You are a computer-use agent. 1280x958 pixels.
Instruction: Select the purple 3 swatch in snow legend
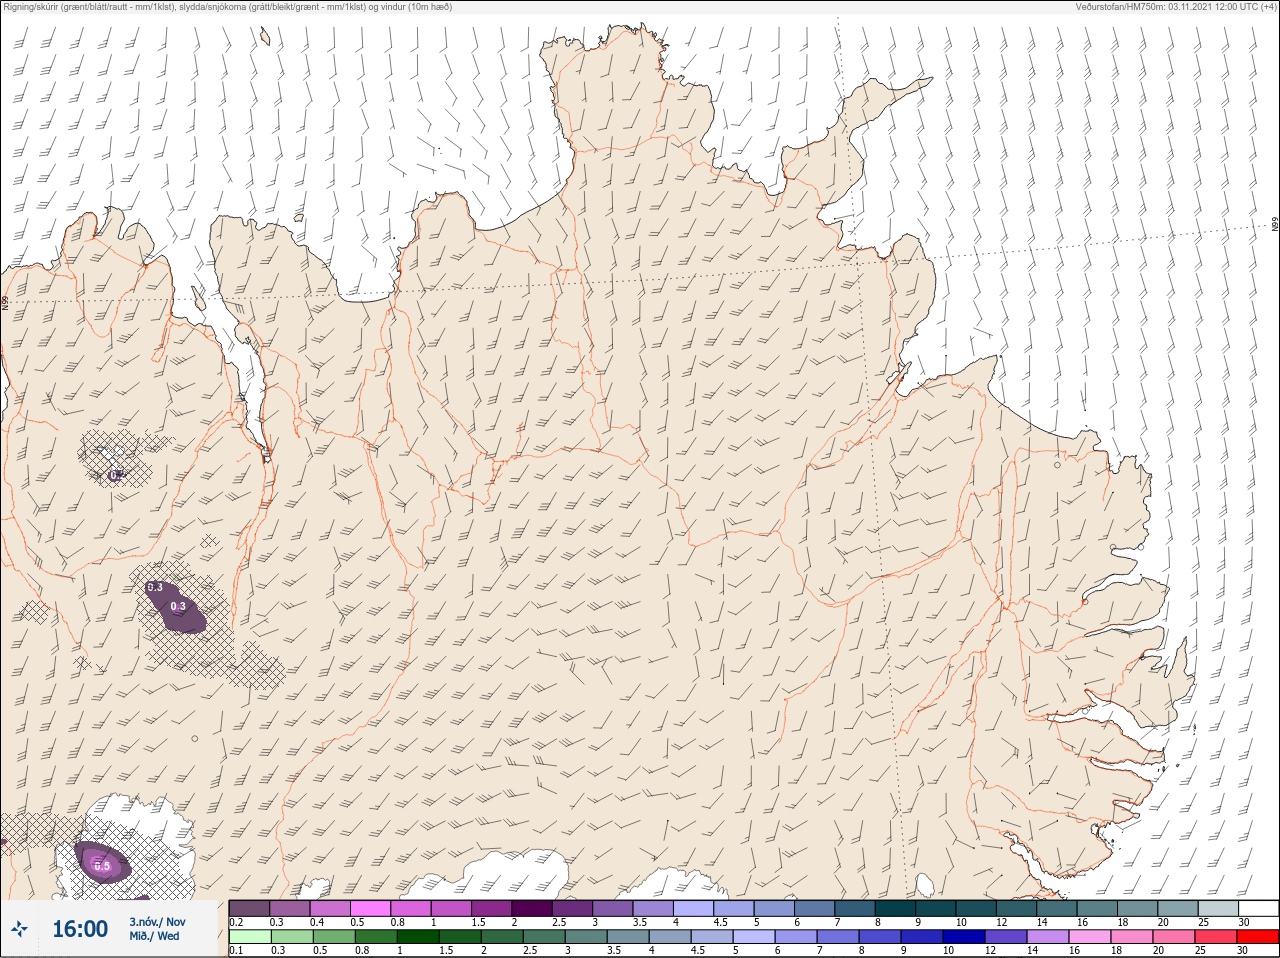(613, 908)
